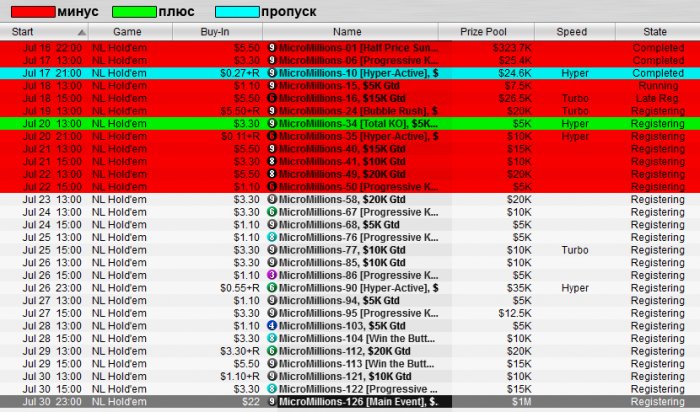700x412 pixels.
Task: Click the seat icon beside MicroMillions-24 Bubble Rush
Action: [272, 111]
